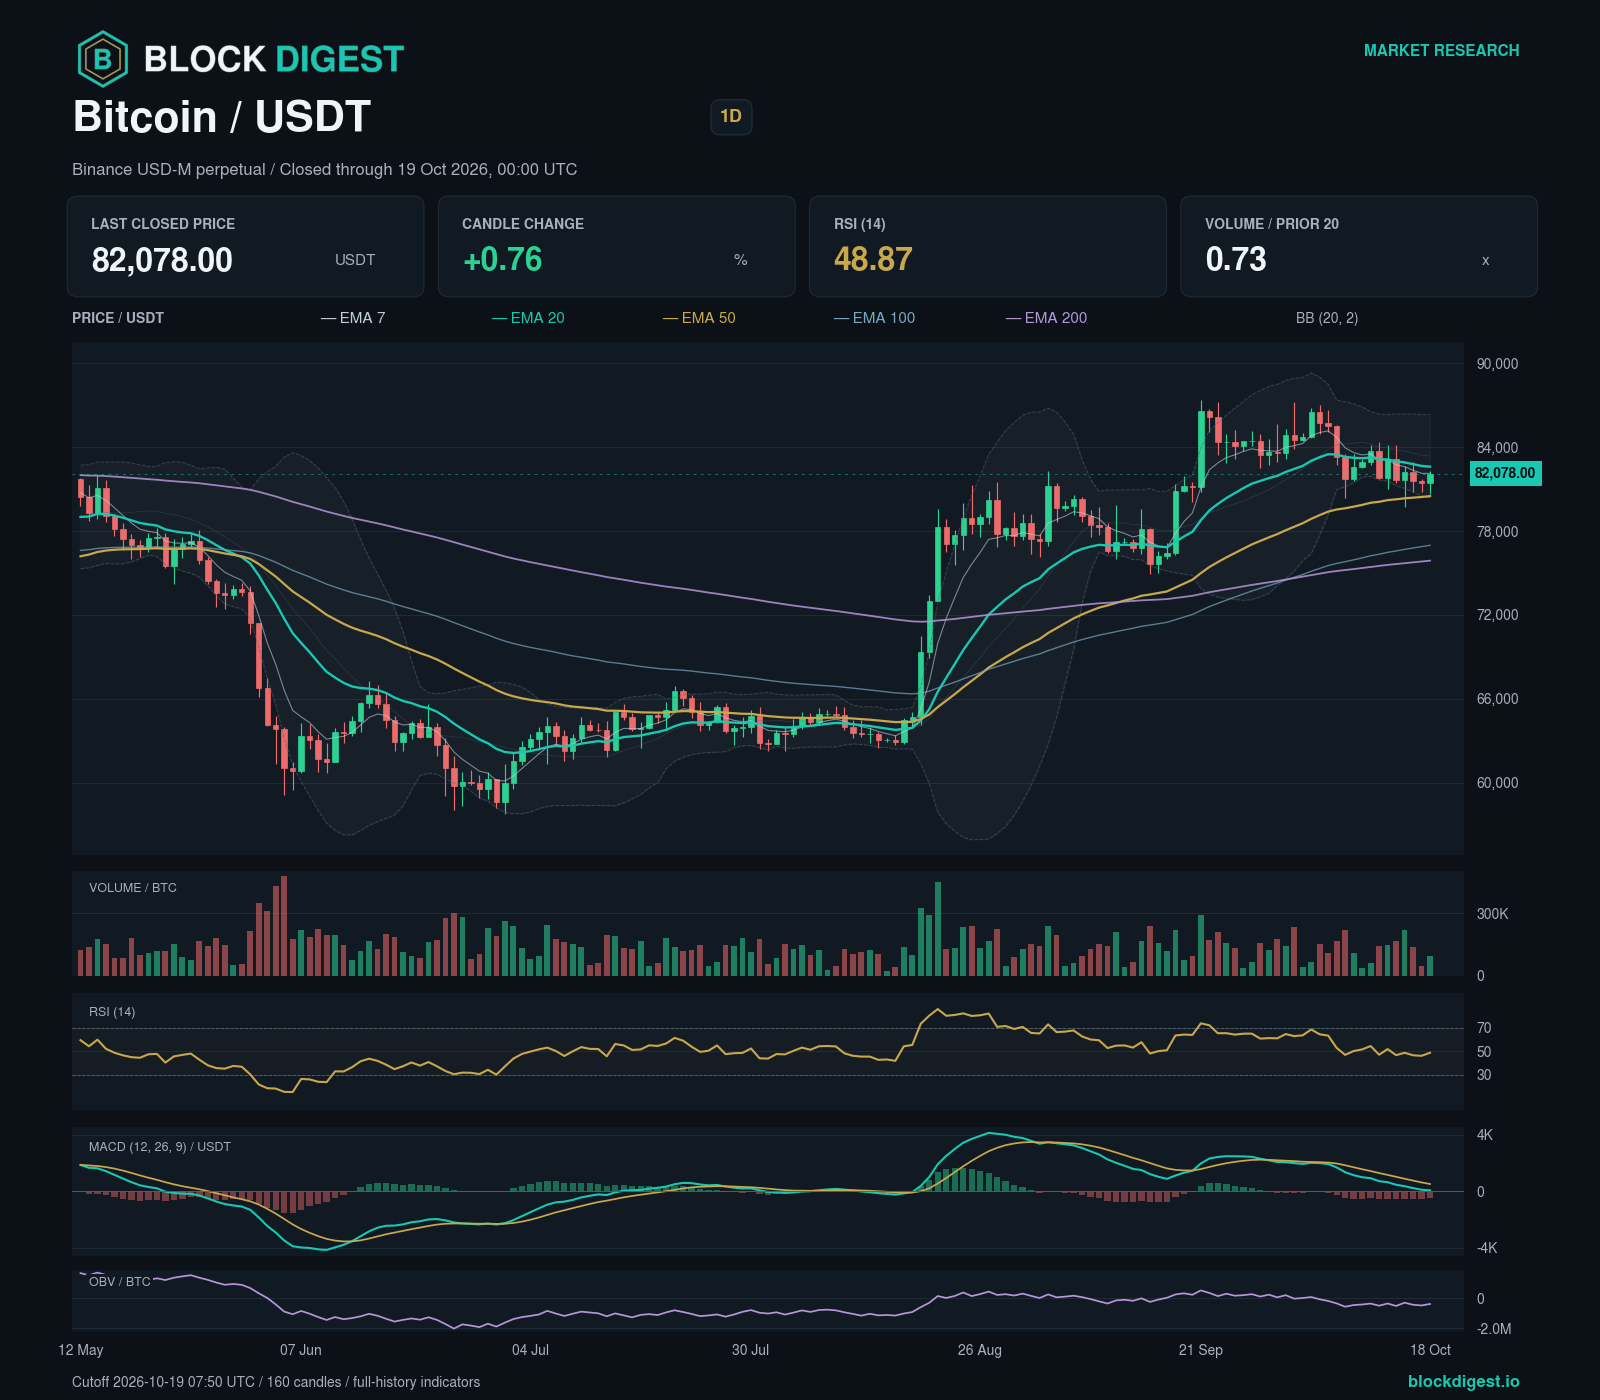The image size is (1600, 1400).
Task: Select the Volume / Prior 20 value 0.73
Action: click(1236, 260)
